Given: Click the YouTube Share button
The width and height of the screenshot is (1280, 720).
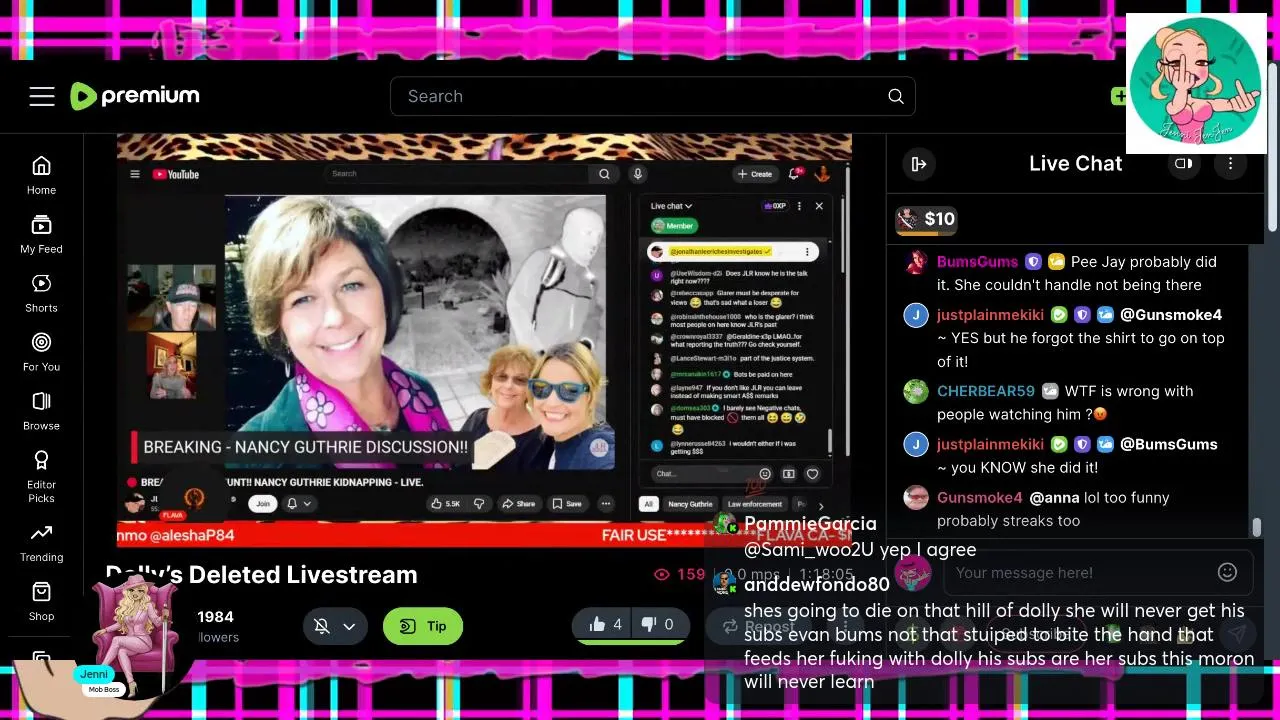Looking at the screenshot, I should (519, 504).
